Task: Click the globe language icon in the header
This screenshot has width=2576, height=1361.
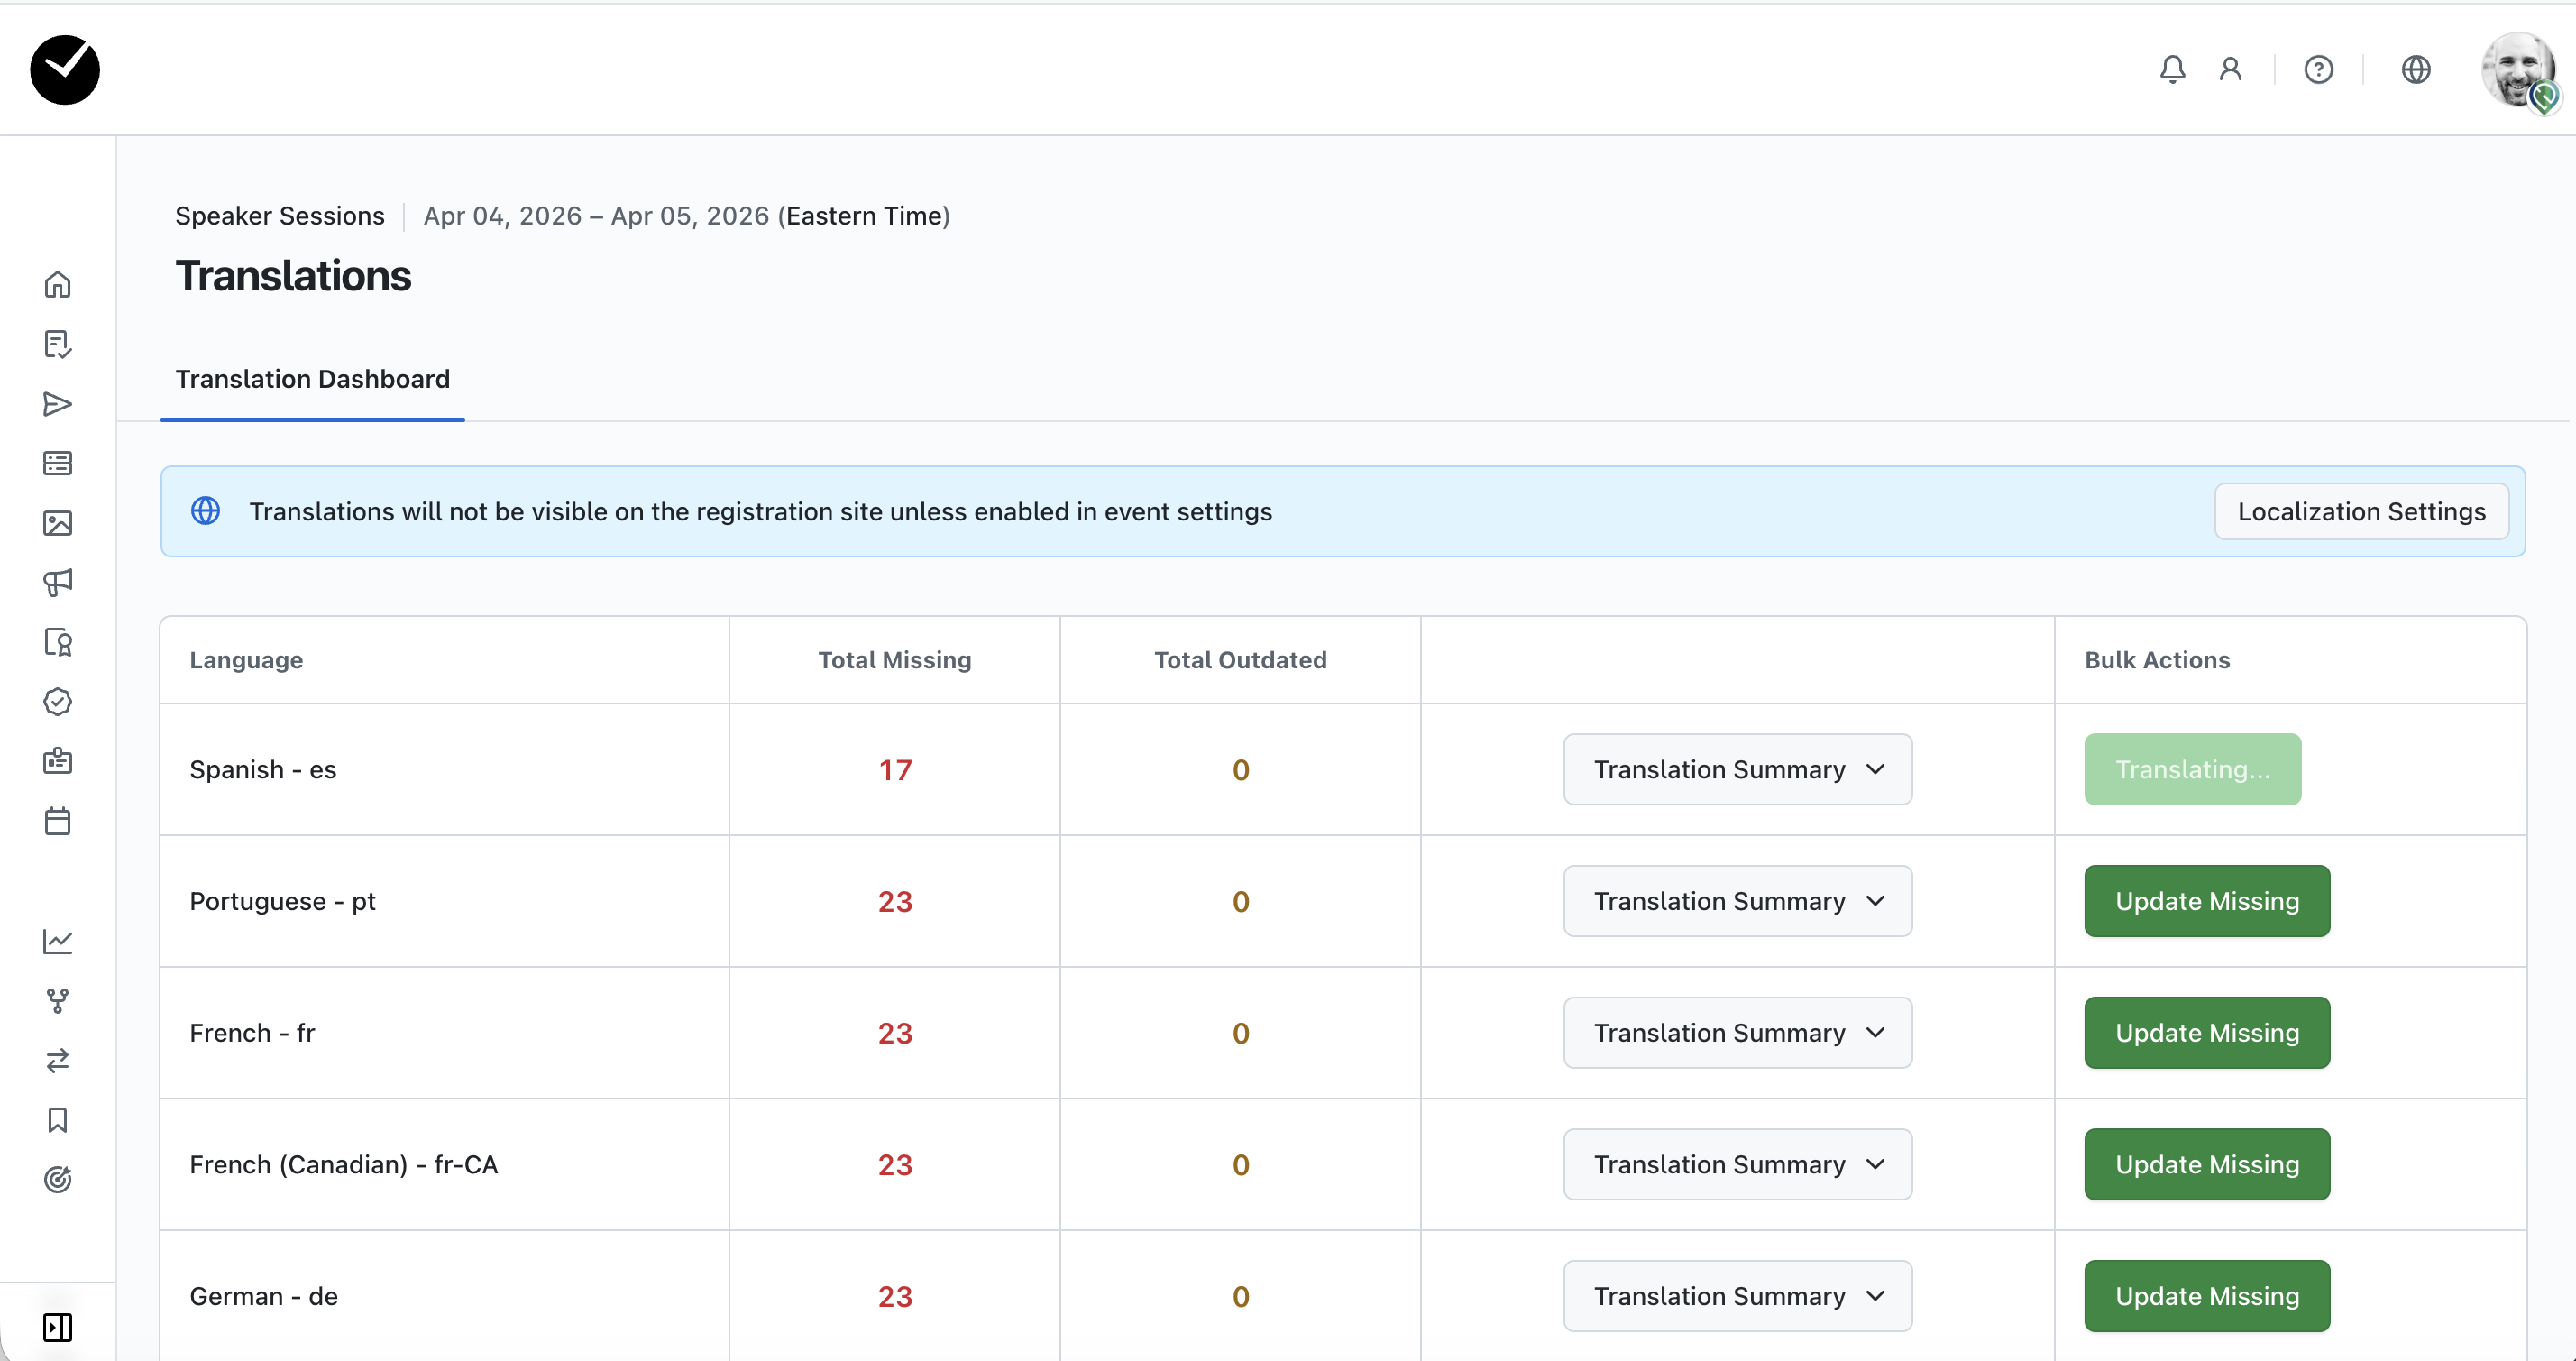Action: coord(2415,69)
